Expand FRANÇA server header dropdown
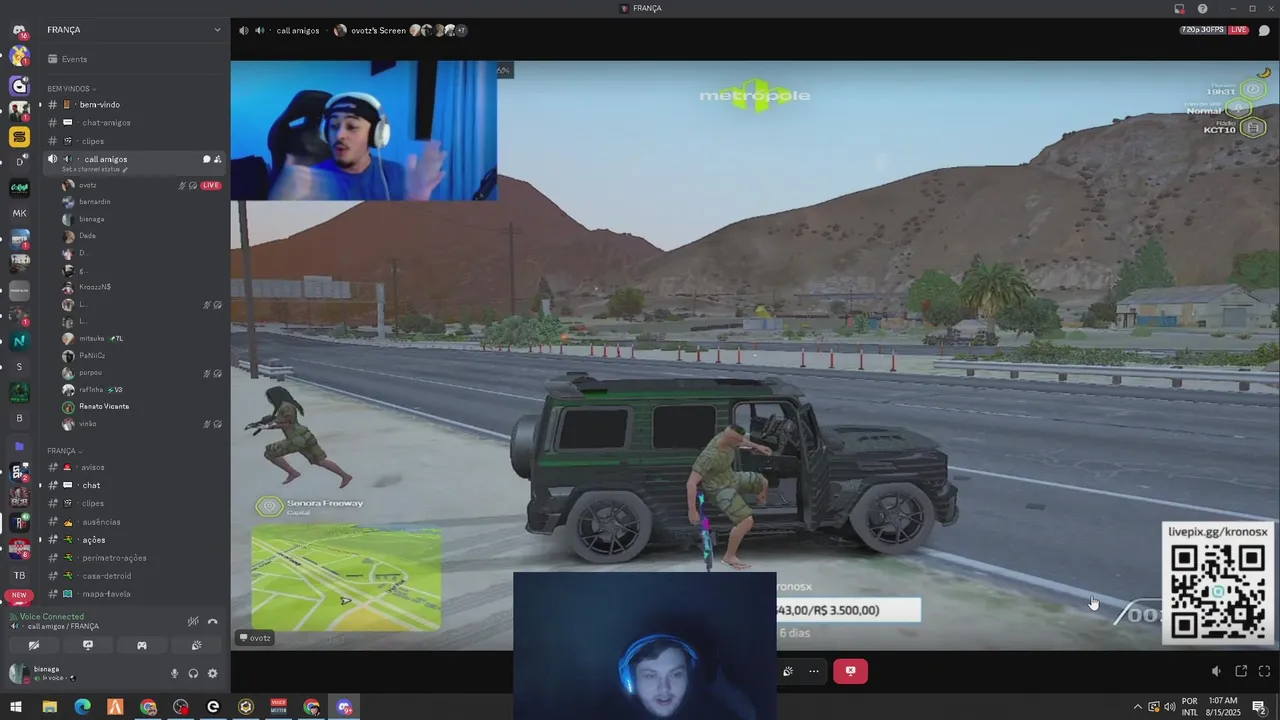The height and width of the screenshot is (720, 1280). 217,30
